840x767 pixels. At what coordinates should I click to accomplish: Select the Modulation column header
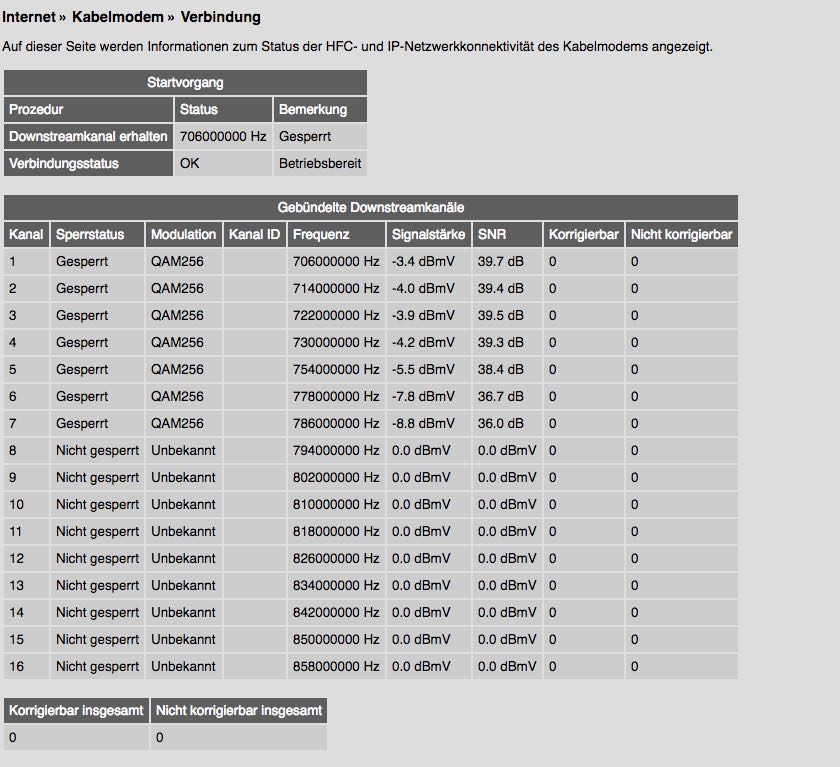pyautogui.click(x=183, y=234)
